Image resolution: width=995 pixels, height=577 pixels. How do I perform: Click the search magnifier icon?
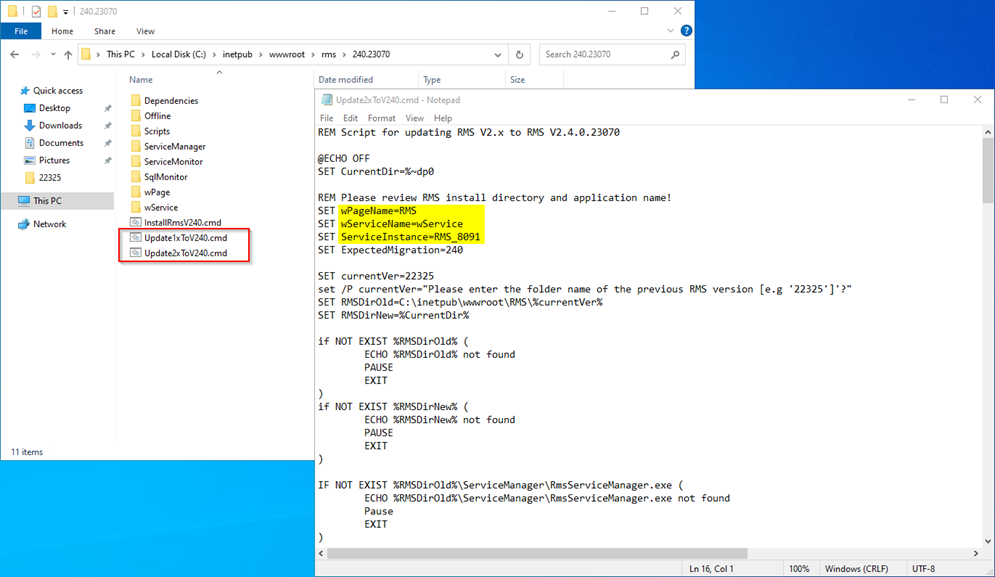[x=675, y=55]
